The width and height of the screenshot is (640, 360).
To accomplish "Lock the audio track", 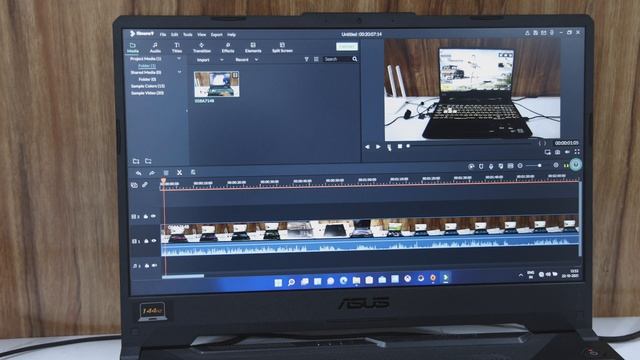I will pyautogui.click(x=147, y=266).
